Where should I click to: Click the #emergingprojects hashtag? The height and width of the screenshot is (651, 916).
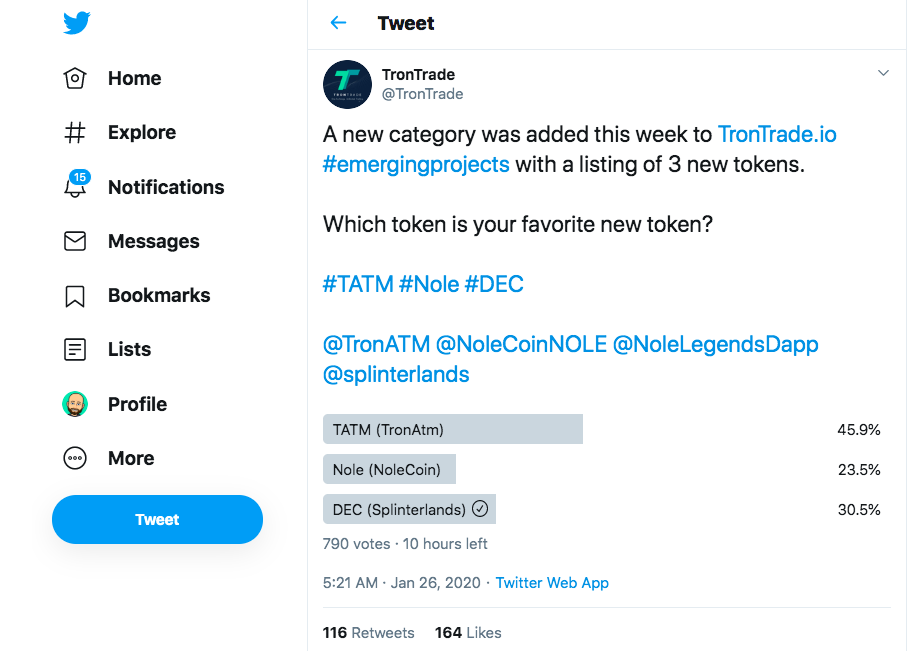click(416, 164)
